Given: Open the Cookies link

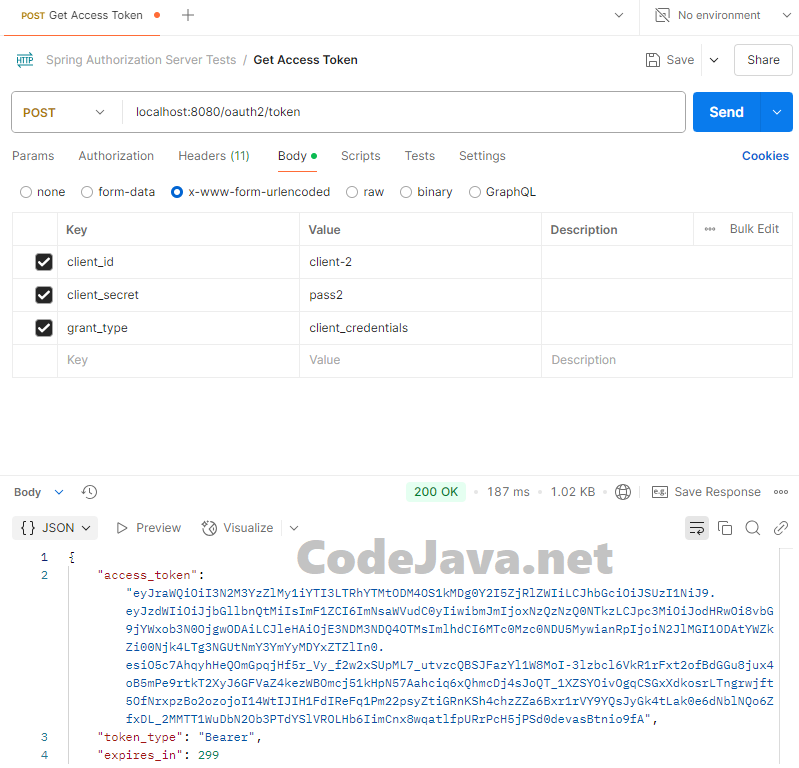Looking at the screenshot, I should pos(765,156).
